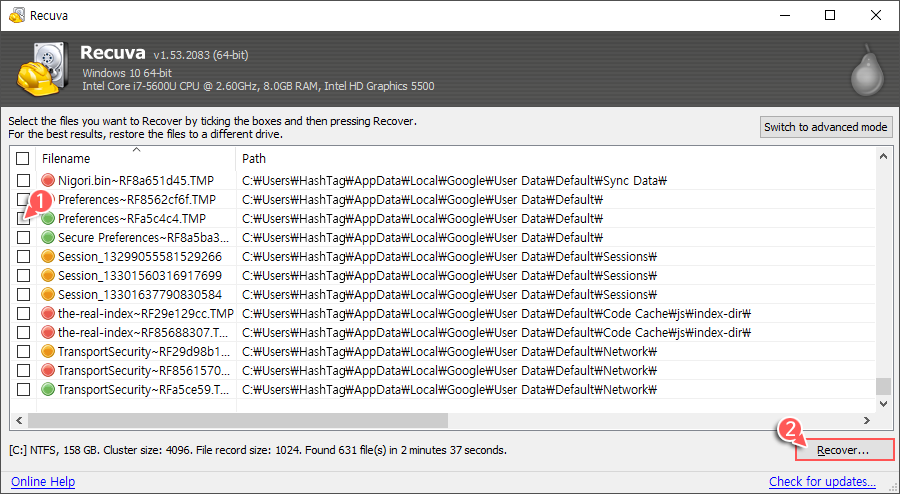Image resolution: width=900 pixels, height=494 pixels.
Task: Open the Check for updates link
Action: 823,481
